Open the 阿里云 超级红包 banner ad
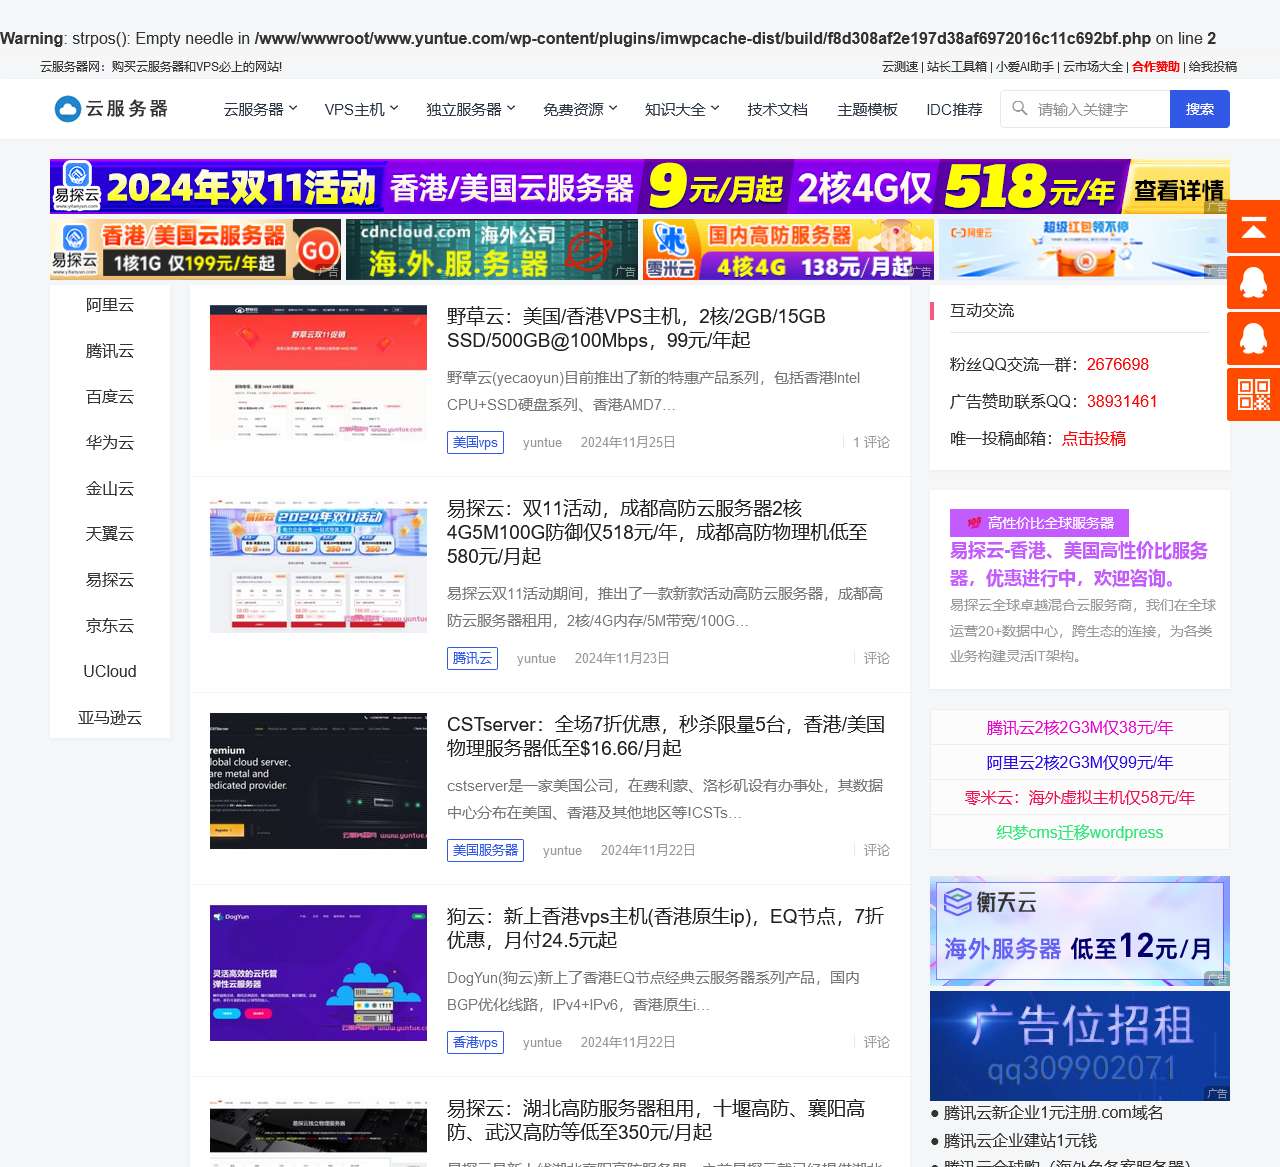1280x1167 pixels. (x=1084, y=249)
